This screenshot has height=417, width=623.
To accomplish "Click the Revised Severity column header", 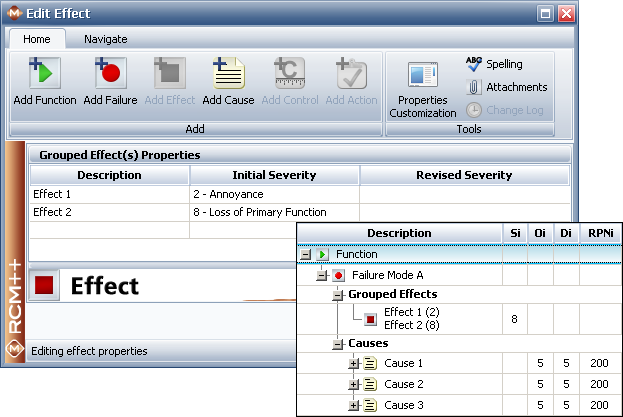I will click(464, 175).
